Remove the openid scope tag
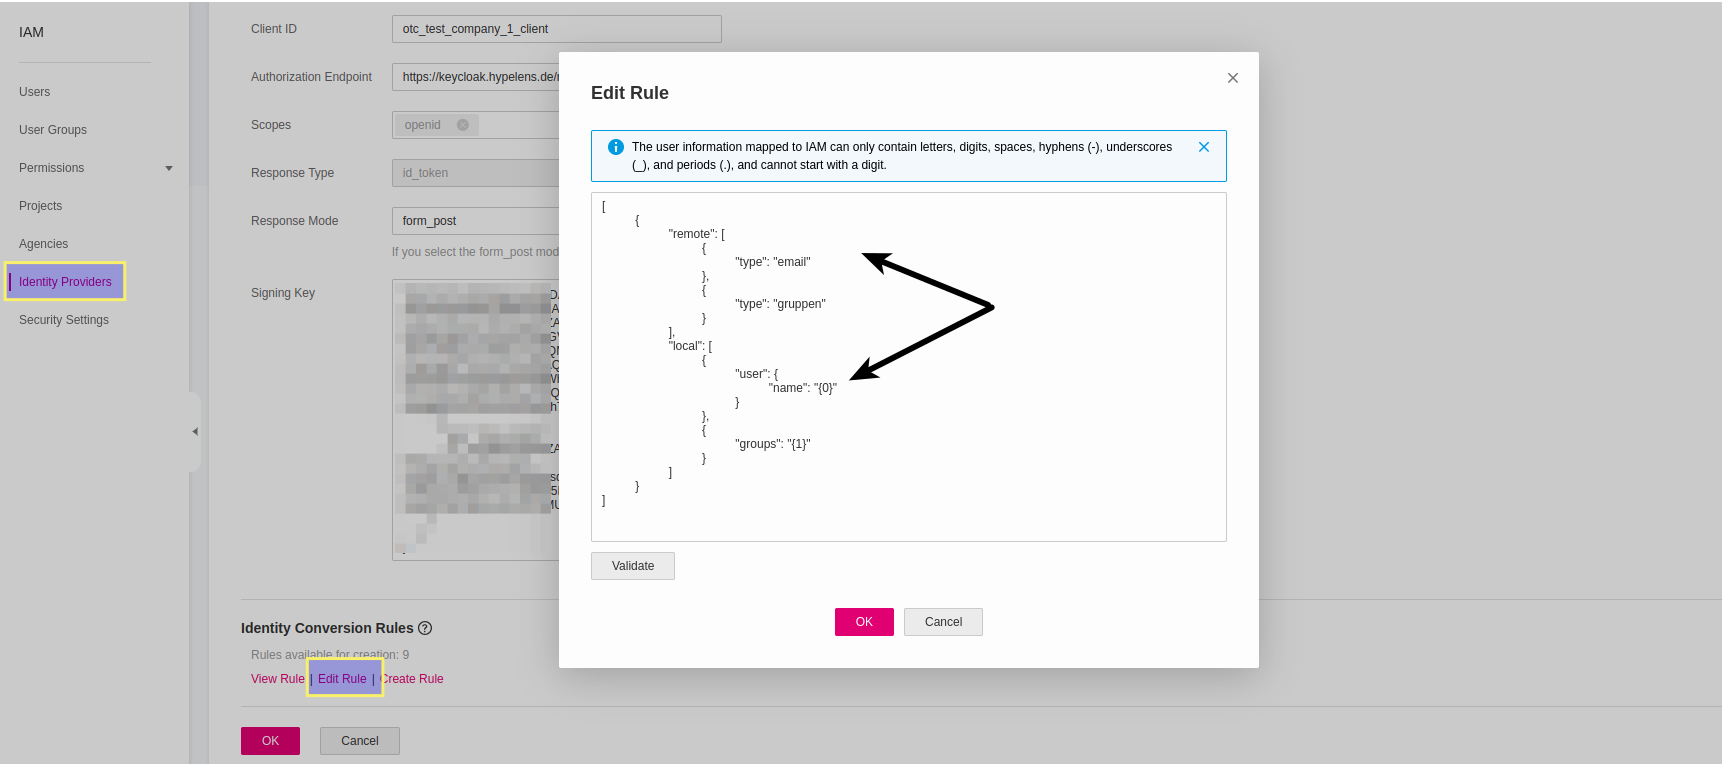 coord(462,125)
